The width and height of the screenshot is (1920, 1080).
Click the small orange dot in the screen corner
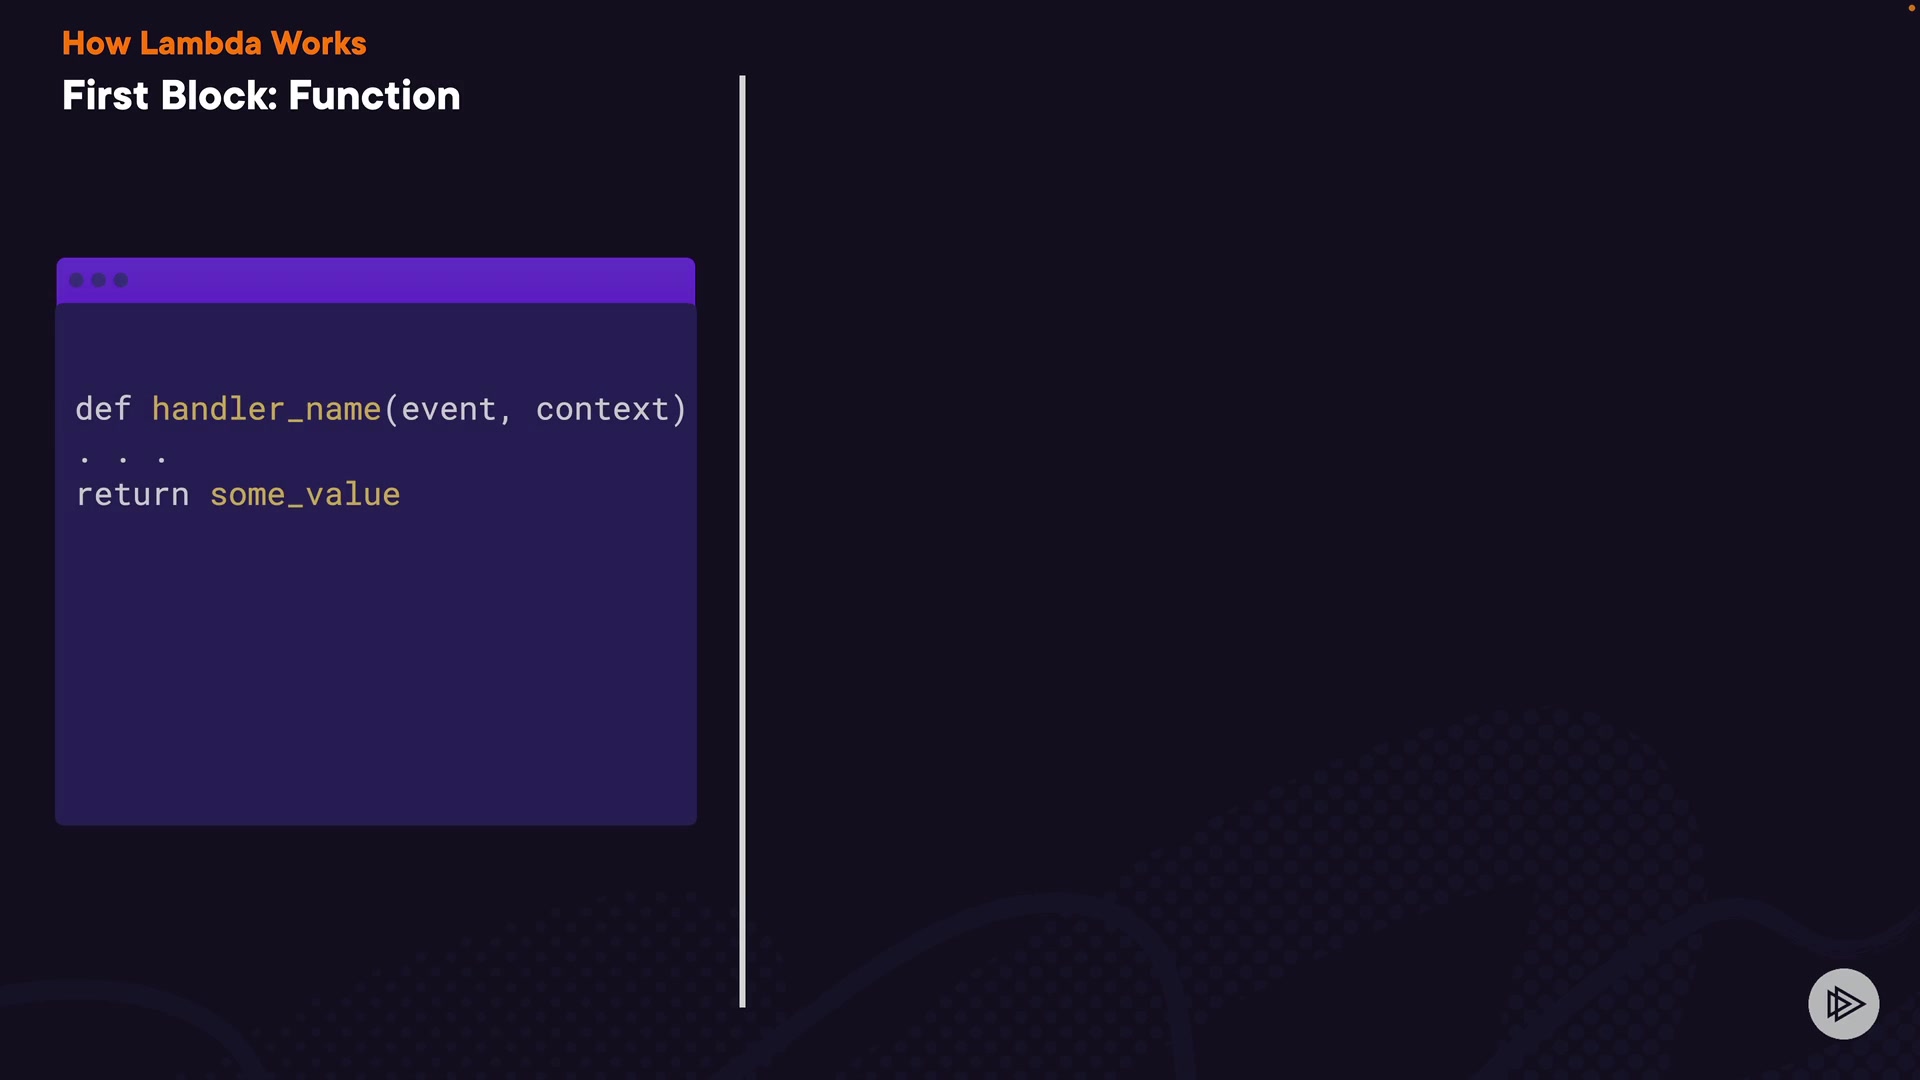pyautogui.click(x=1911, y=8)
